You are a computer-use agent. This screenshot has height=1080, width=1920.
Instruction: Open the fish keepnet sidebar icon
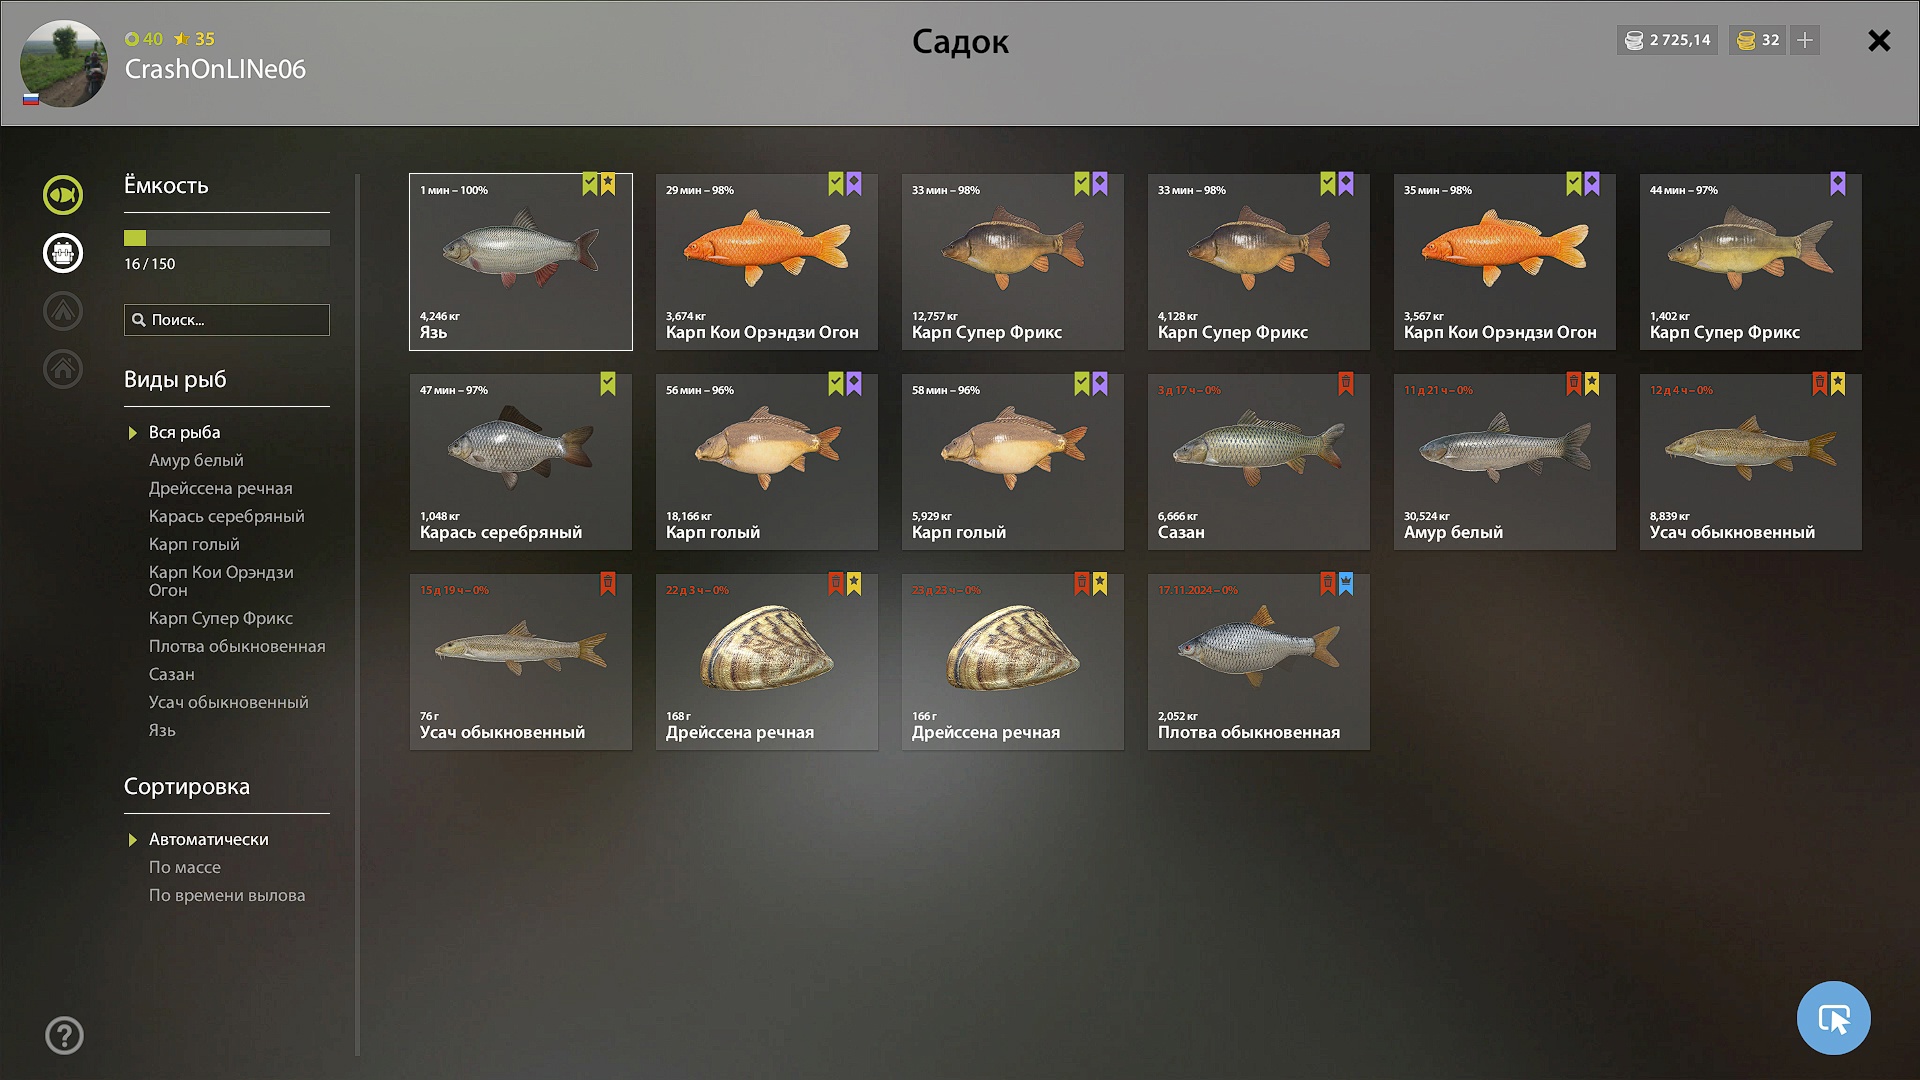click(x=63, y=195)
